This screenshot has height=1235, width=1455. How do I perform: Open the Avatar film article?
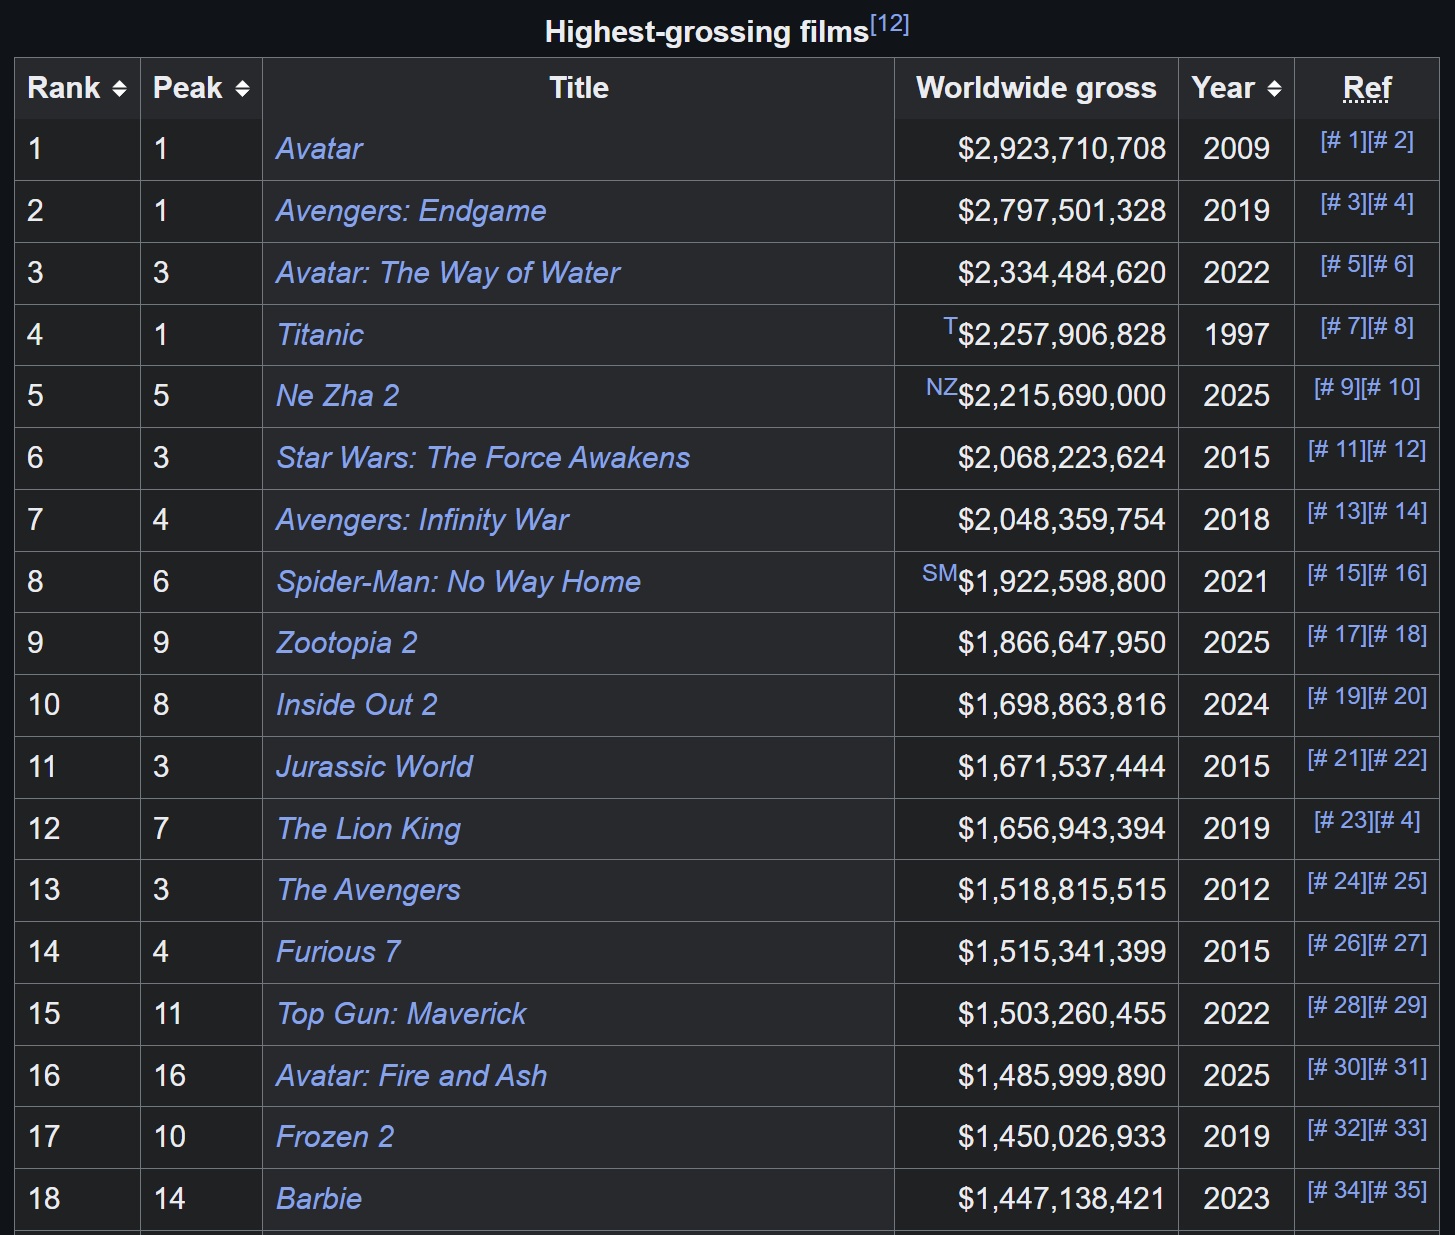click(319, 149)
